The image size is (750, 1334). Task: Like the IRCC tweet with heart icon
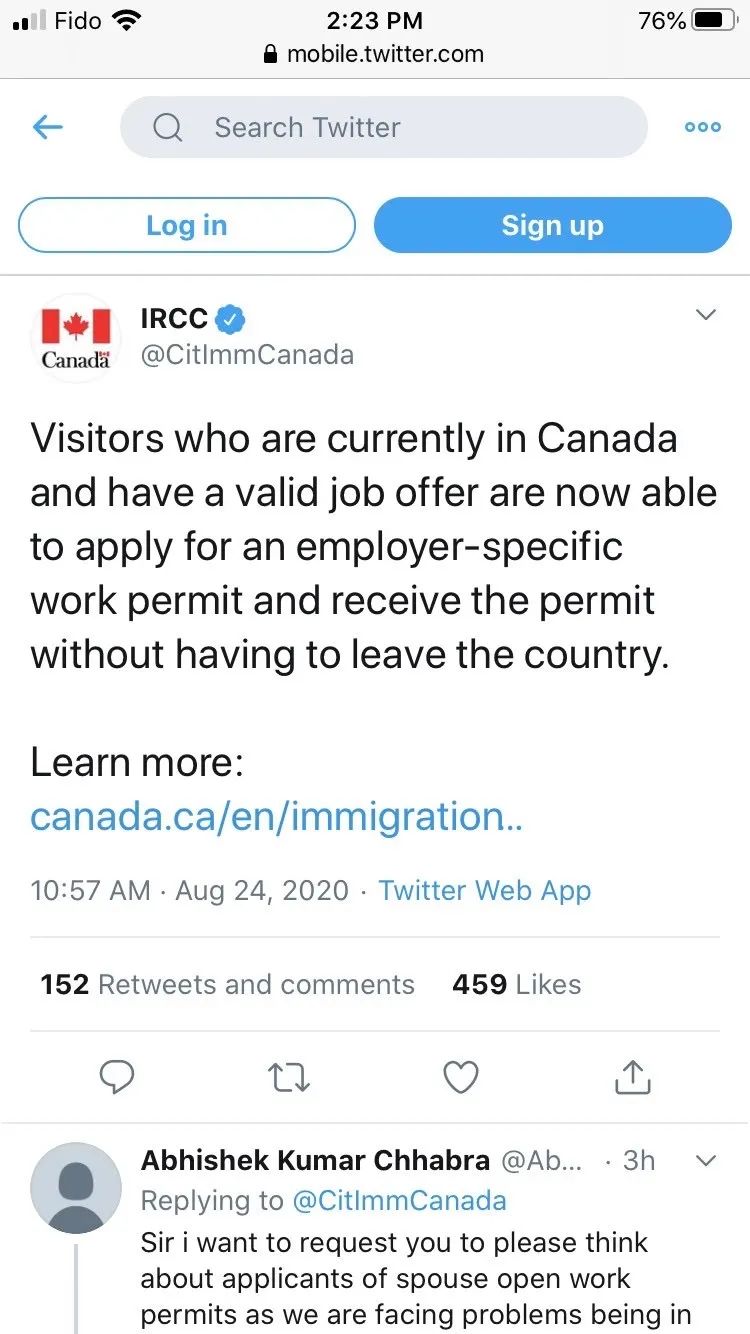click(x=461, y=1077)
